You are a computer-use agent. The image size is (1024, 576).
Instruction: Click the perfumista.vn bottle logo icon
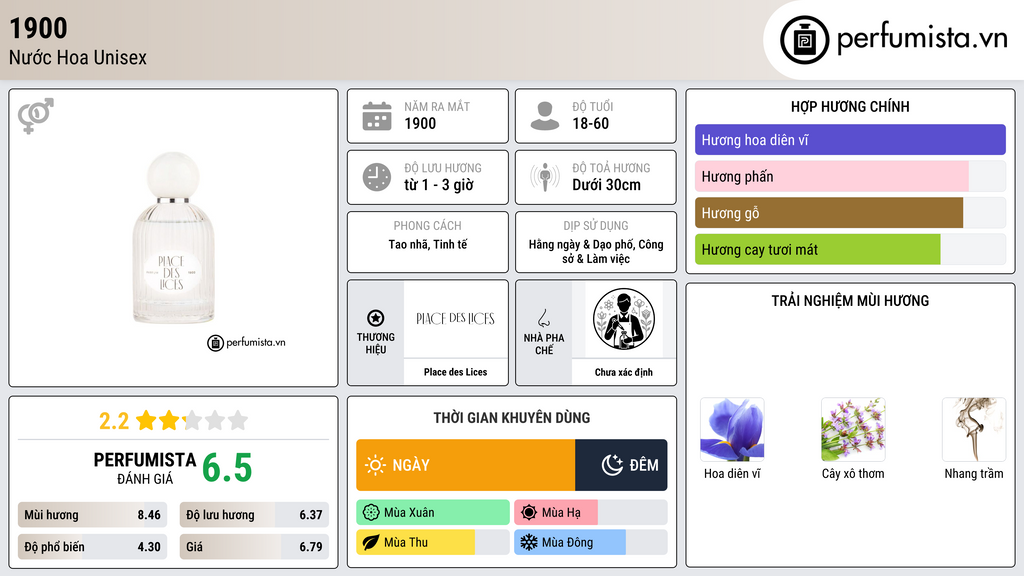click(804, 40)
